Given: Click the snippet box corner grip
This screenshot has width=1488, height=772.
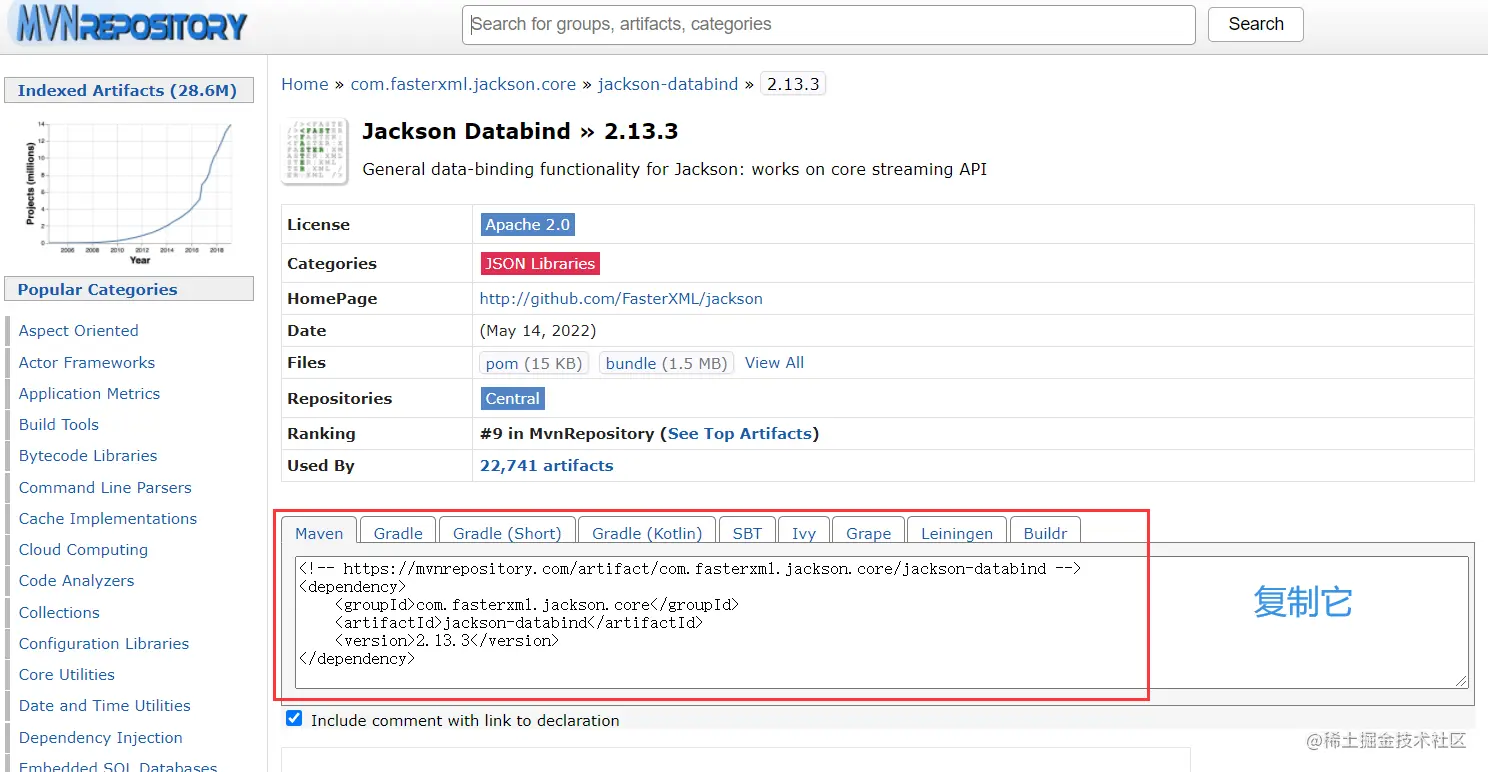Looking at the screenshot, I should [1461, 680].
